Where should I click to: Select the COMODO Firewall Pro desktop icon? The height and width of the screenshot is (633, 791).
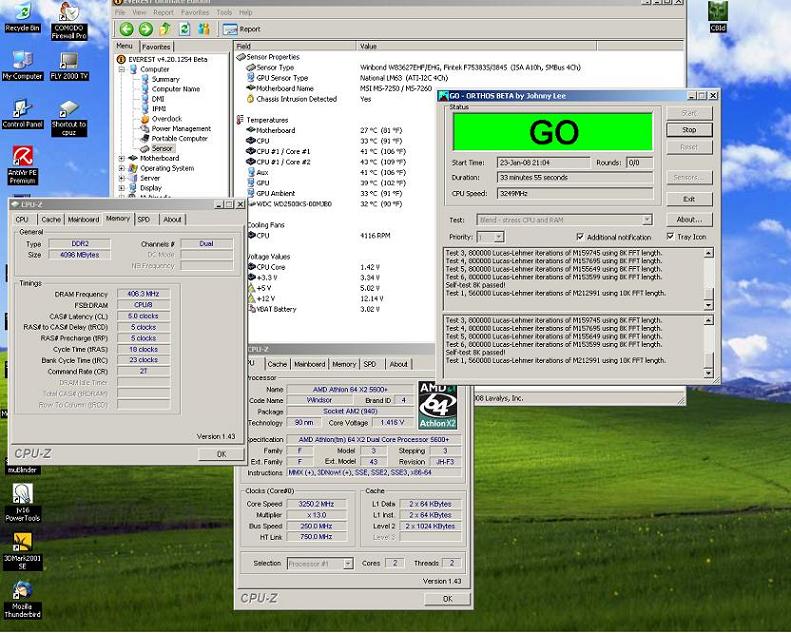click(x=69, y=21)
